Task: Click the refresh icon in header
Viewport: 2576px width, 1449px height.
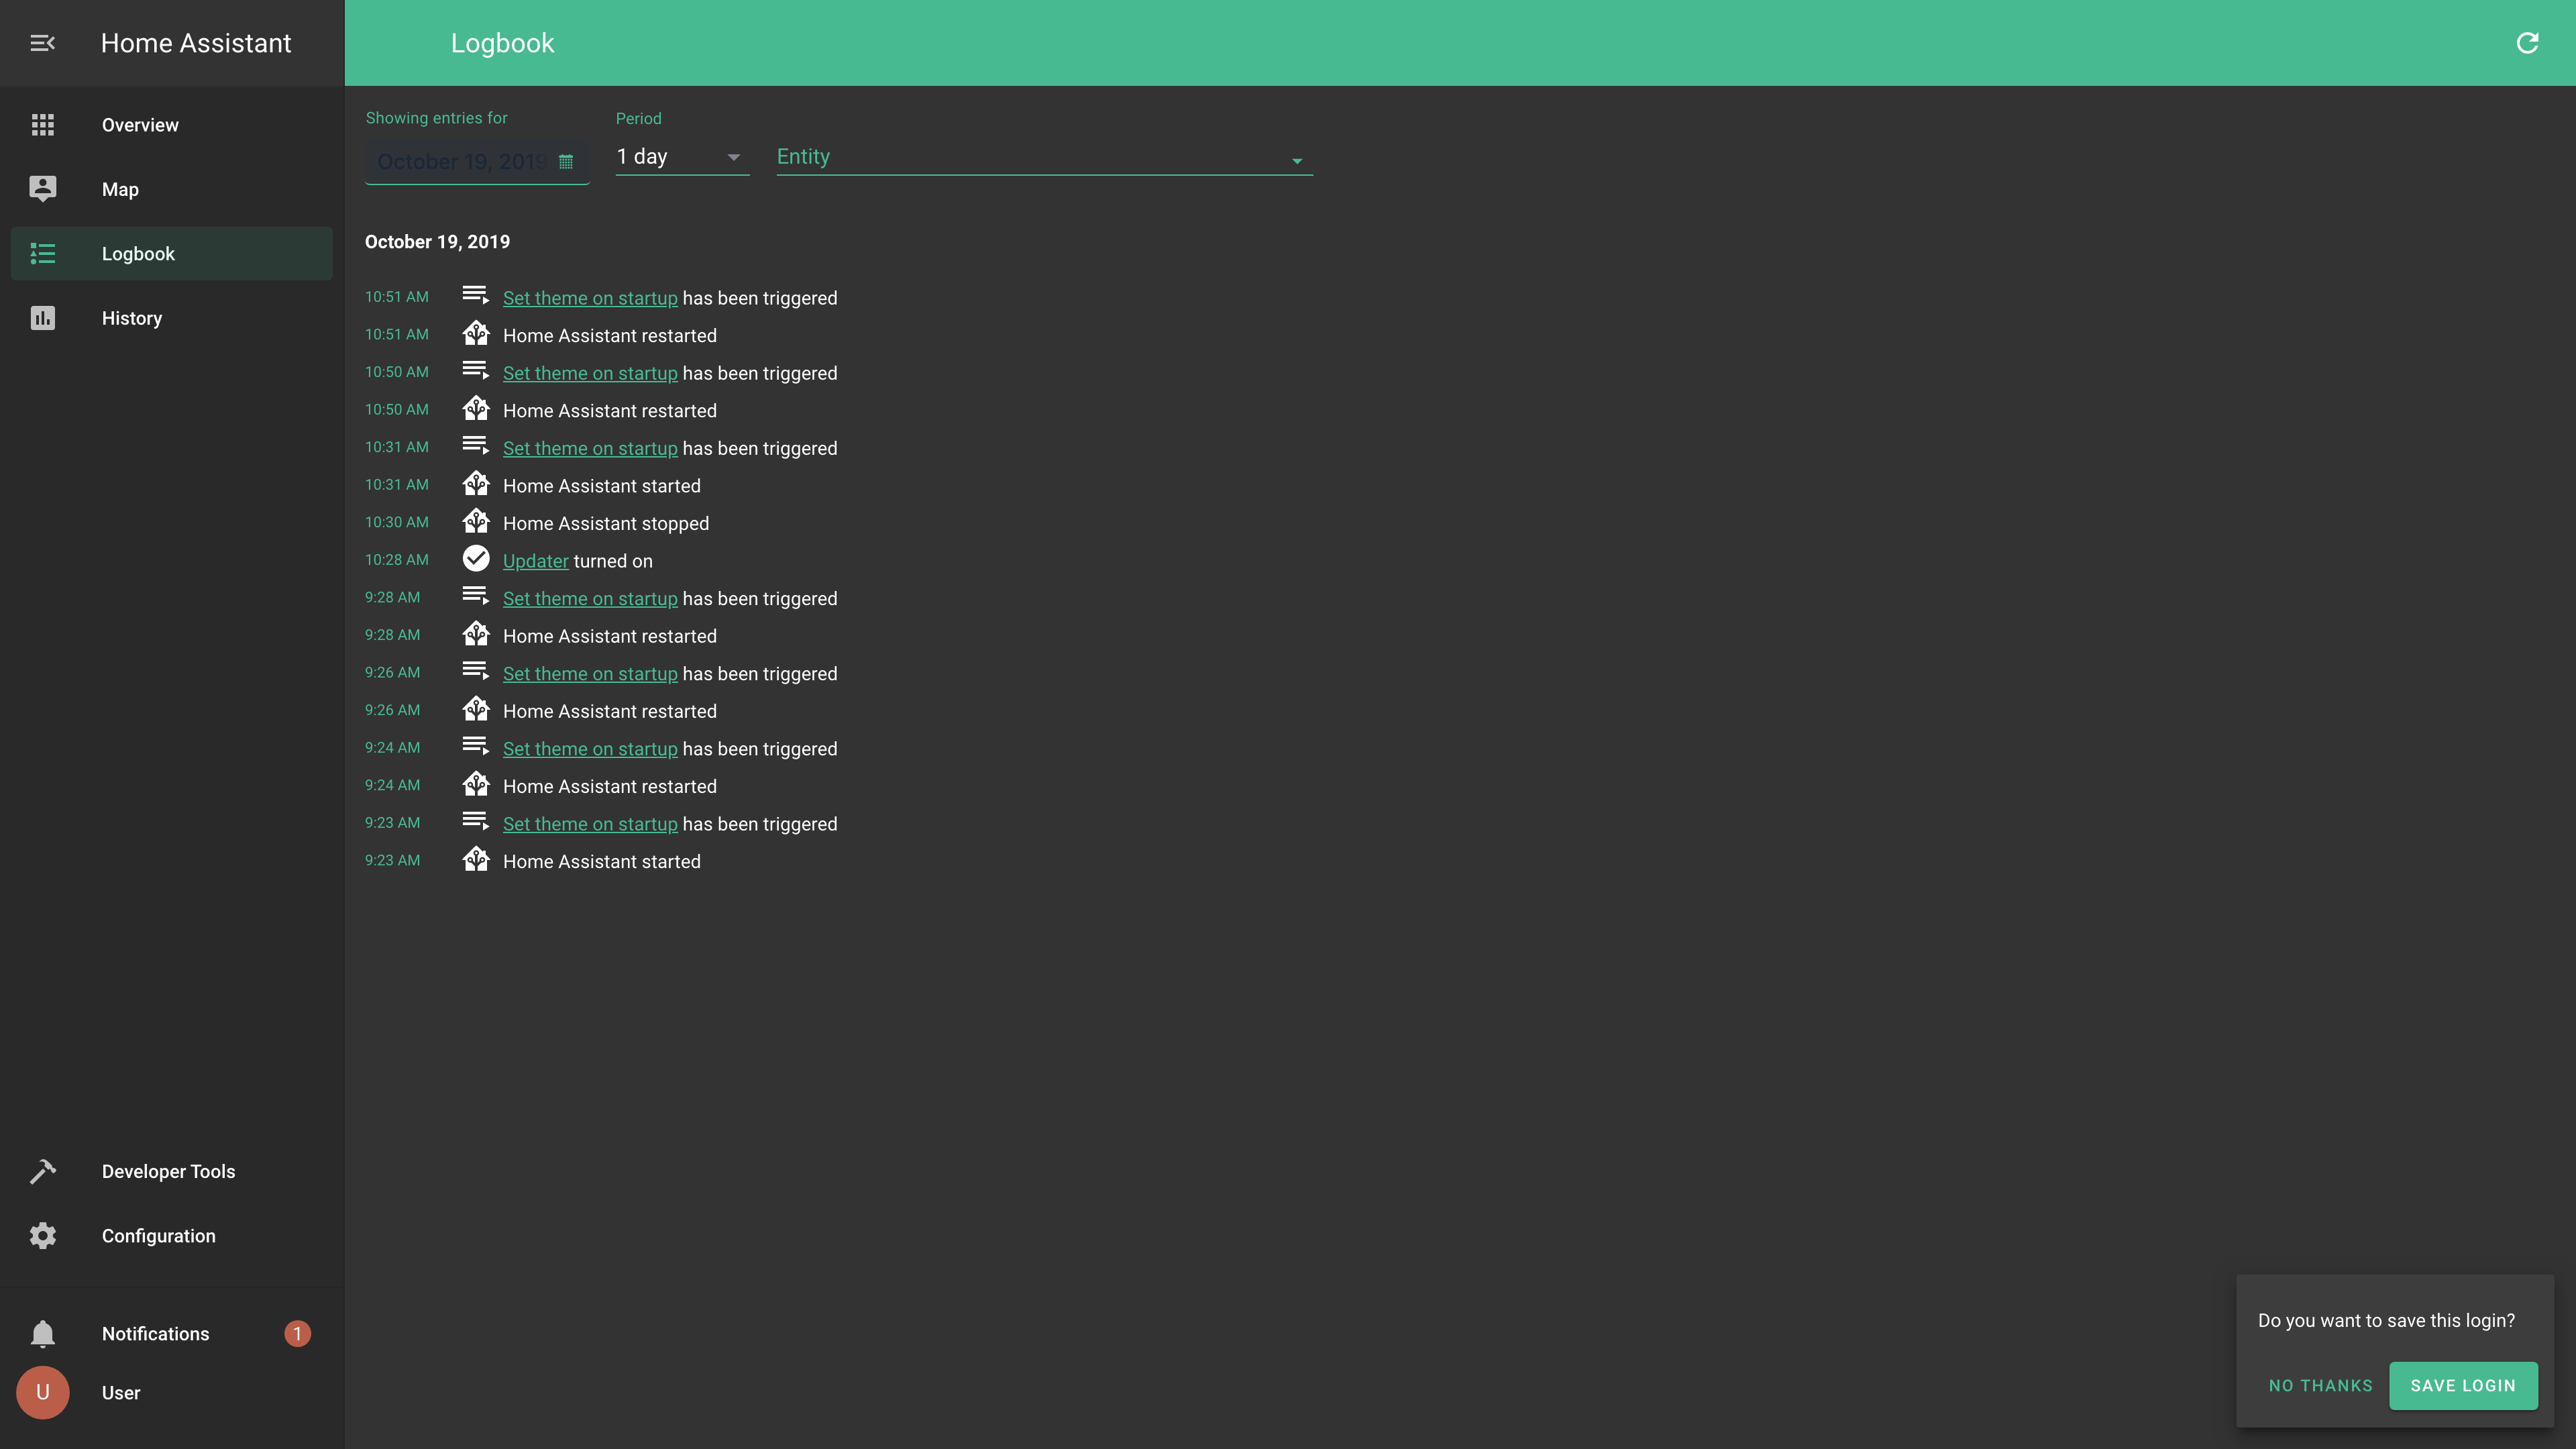Action: click(x=2527, y=43)
